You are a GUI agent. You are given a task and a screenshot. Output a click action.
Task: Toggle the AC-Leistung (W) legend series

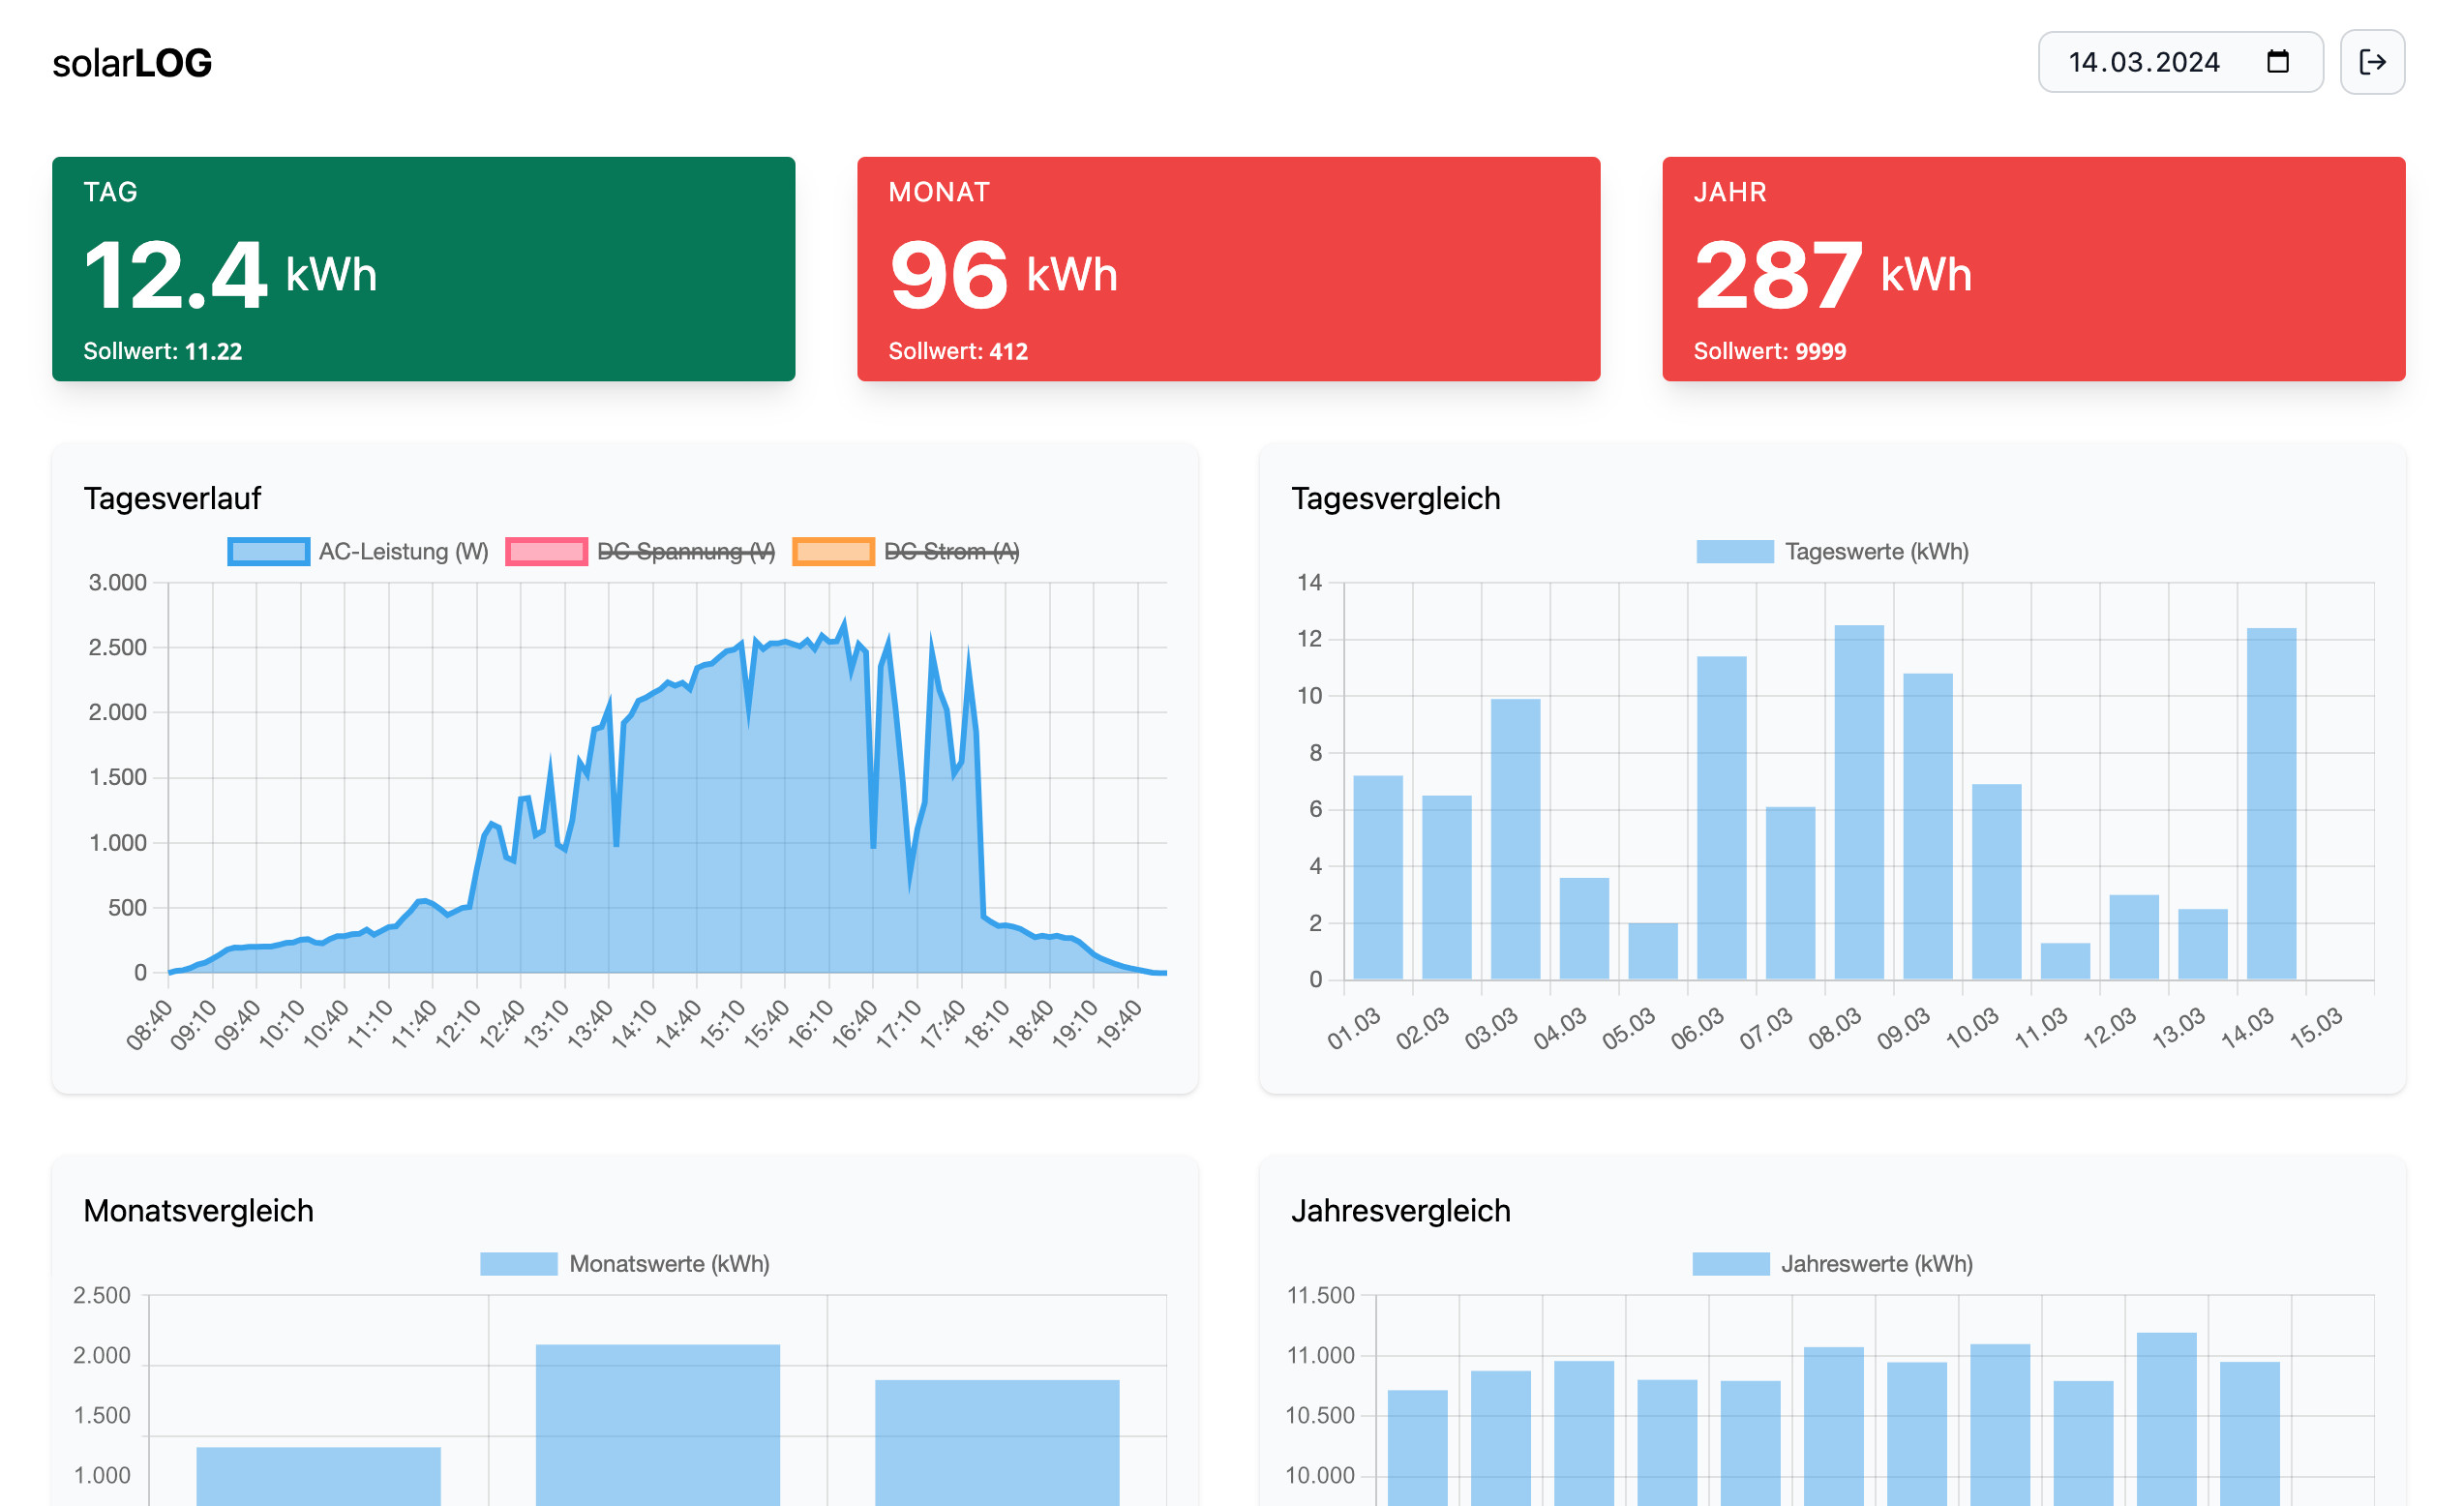(x=358, y=551)
